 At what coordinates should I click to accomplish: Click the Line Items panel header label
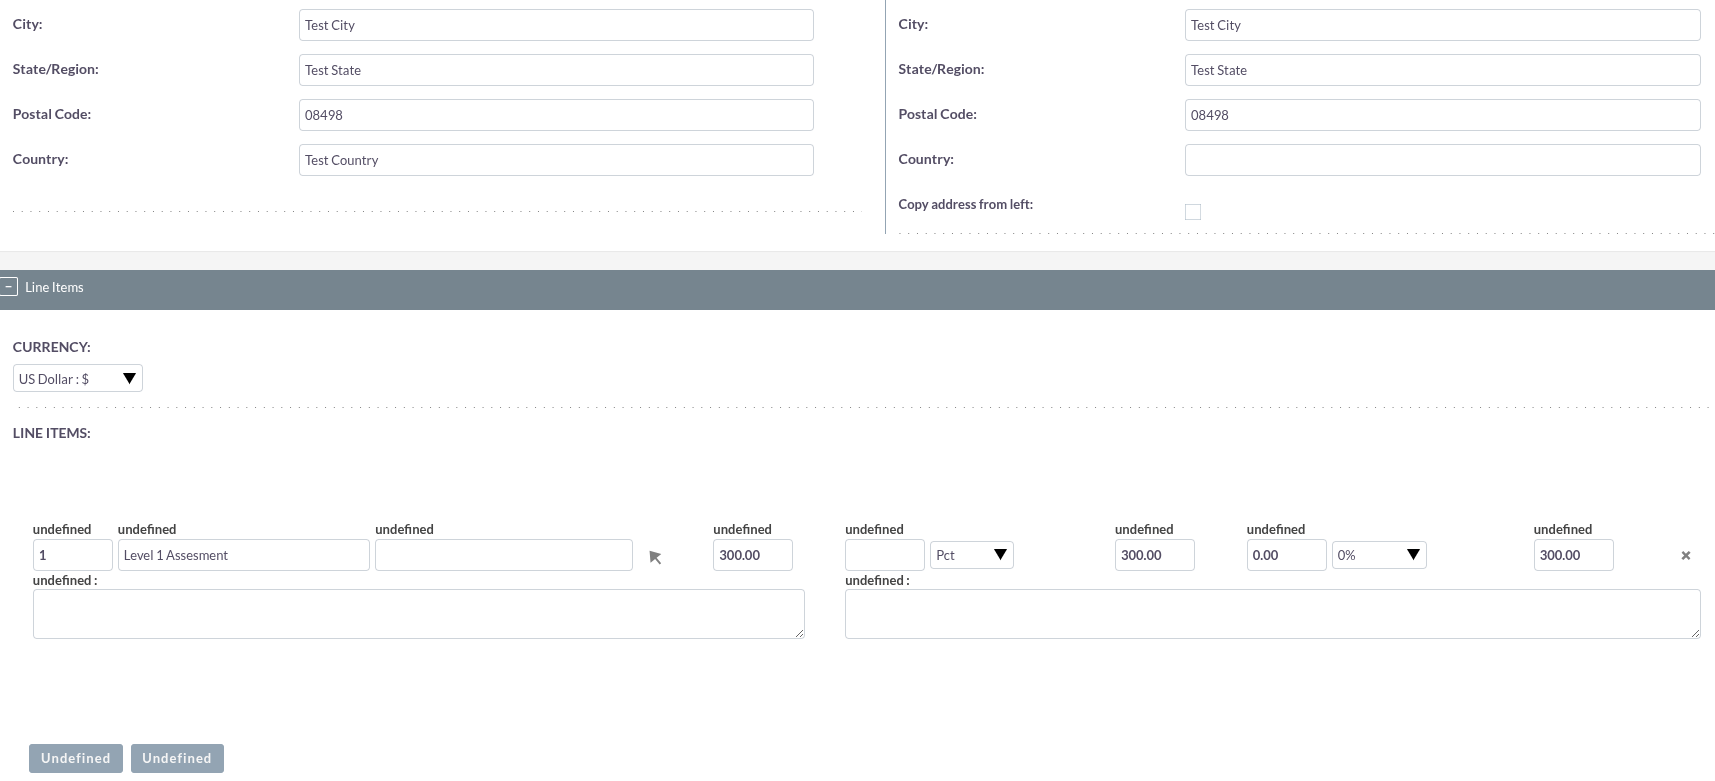click(x=54, y=287)
